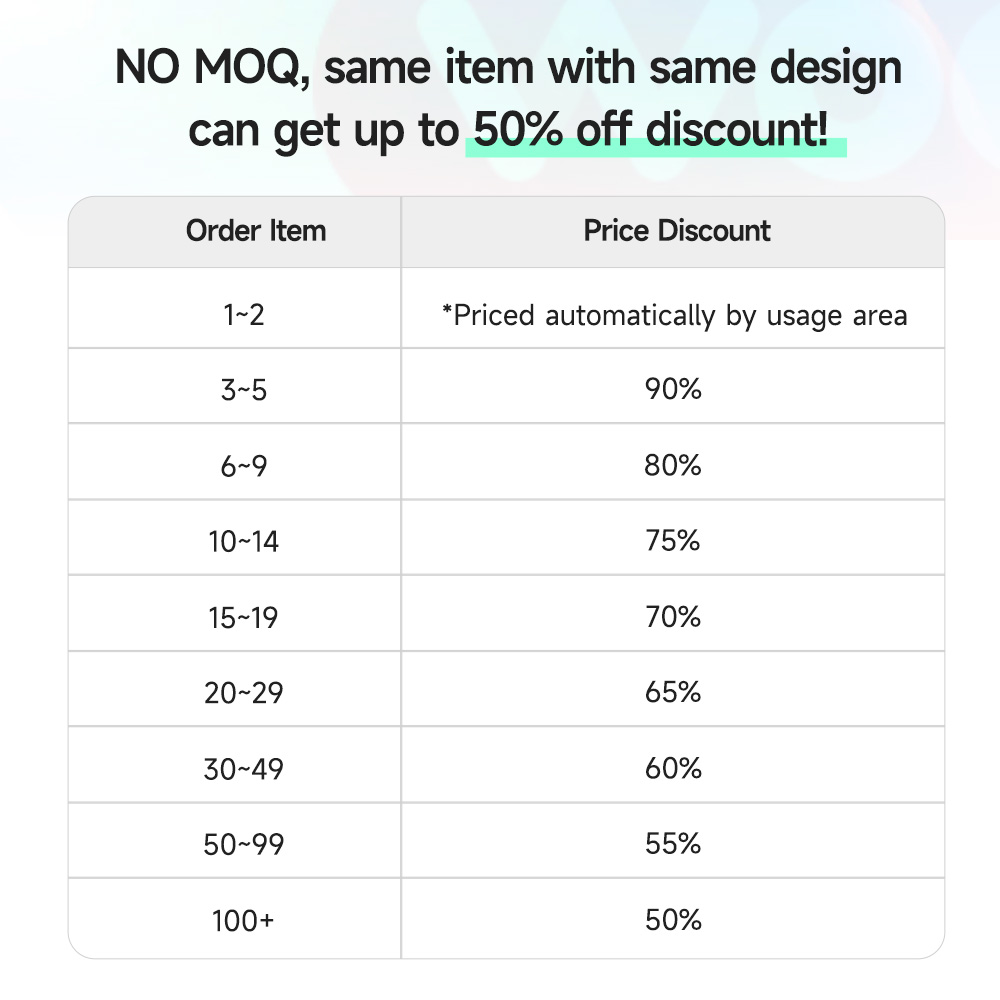1000x1000 pixels.
Task: Select the 60% discount cell
Action: point(673,769)
